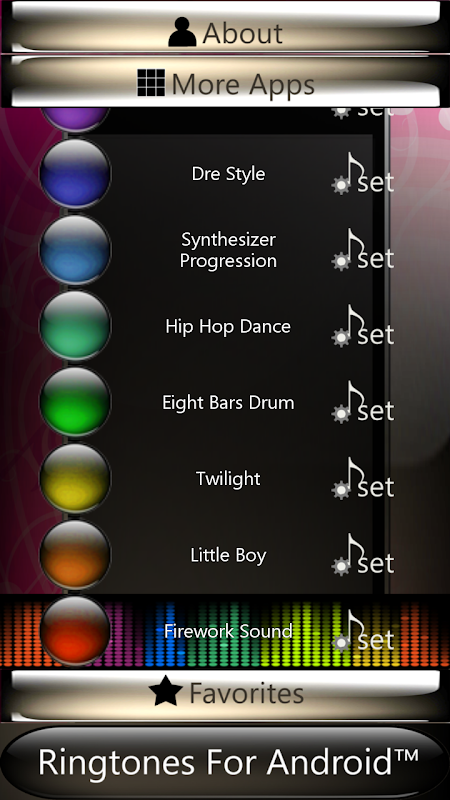
Task: Open the More Apps button
Action: (x=225, y=82)
